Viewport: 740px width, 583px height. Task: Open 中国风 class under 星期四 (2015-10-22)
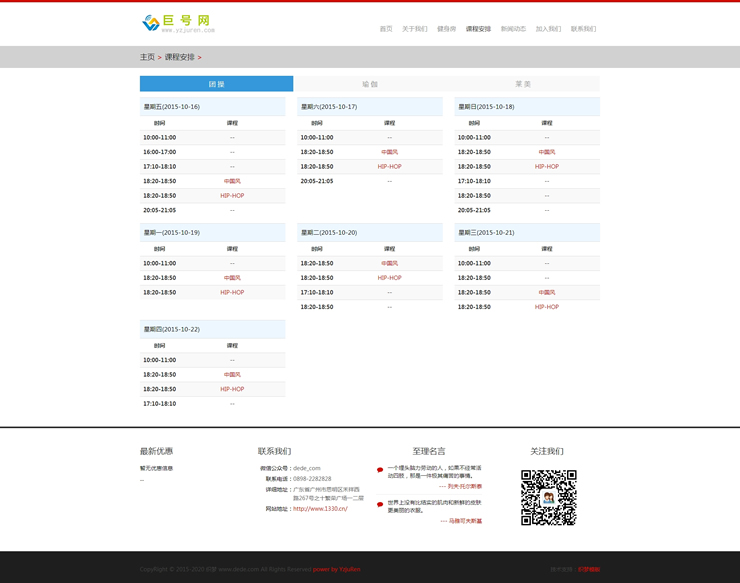point(232,375)
